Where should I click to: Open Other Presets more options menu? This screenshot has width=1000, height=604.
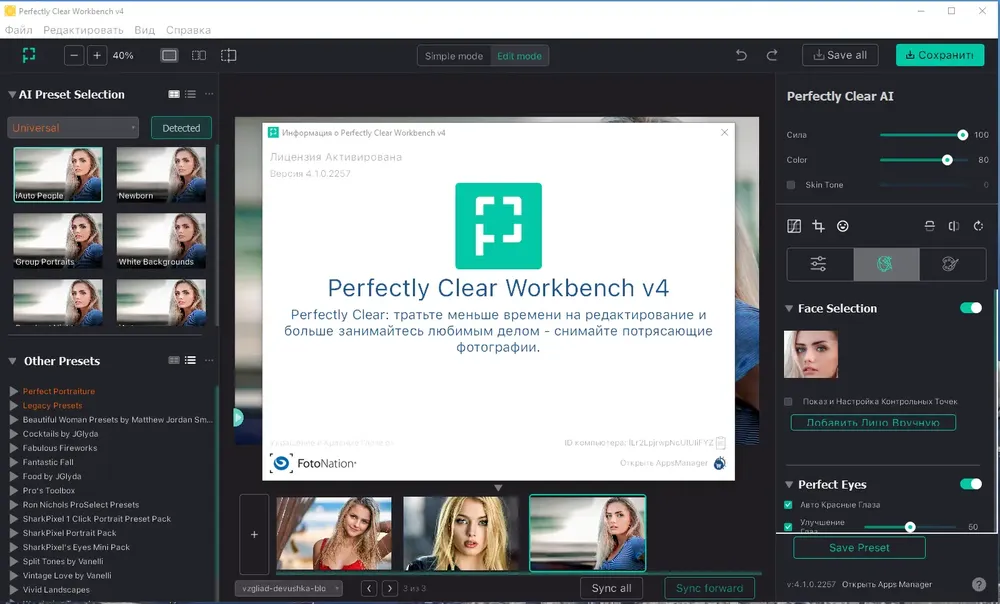pyautogui.click(x=209, y=360)
